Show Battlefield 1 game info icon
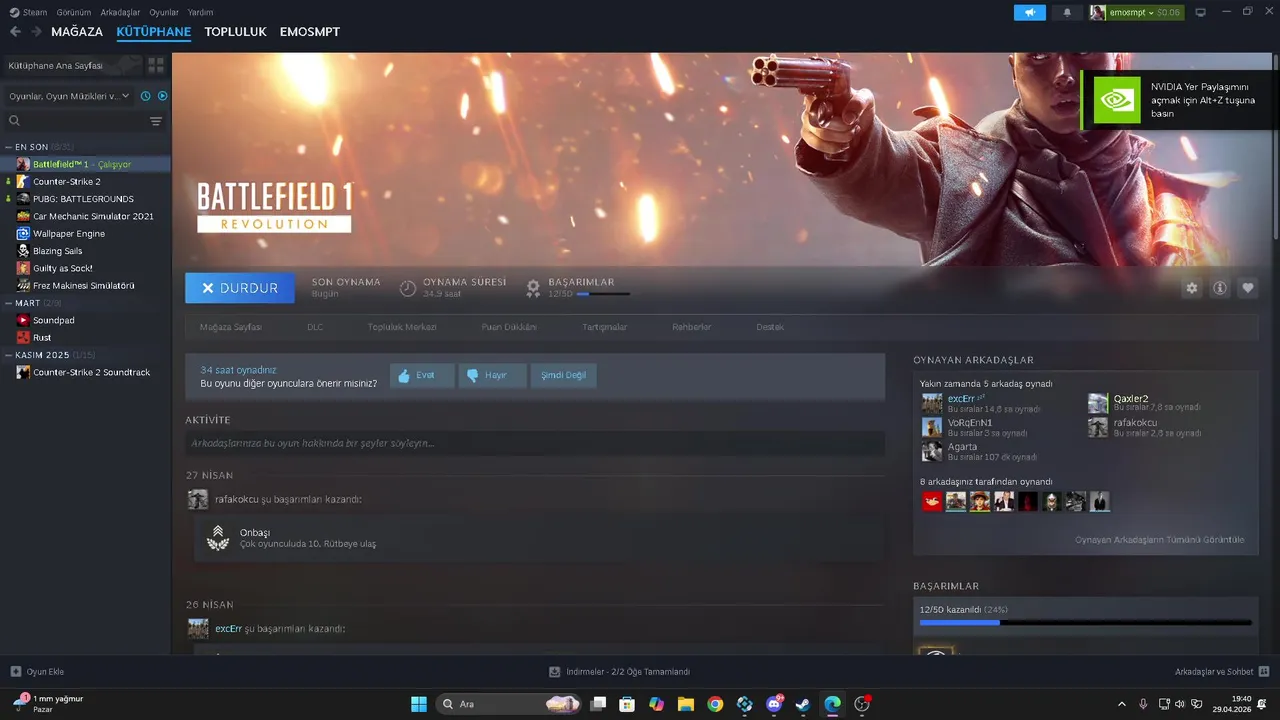This screenshot has height=720, width=1280. coord(1220,288)
